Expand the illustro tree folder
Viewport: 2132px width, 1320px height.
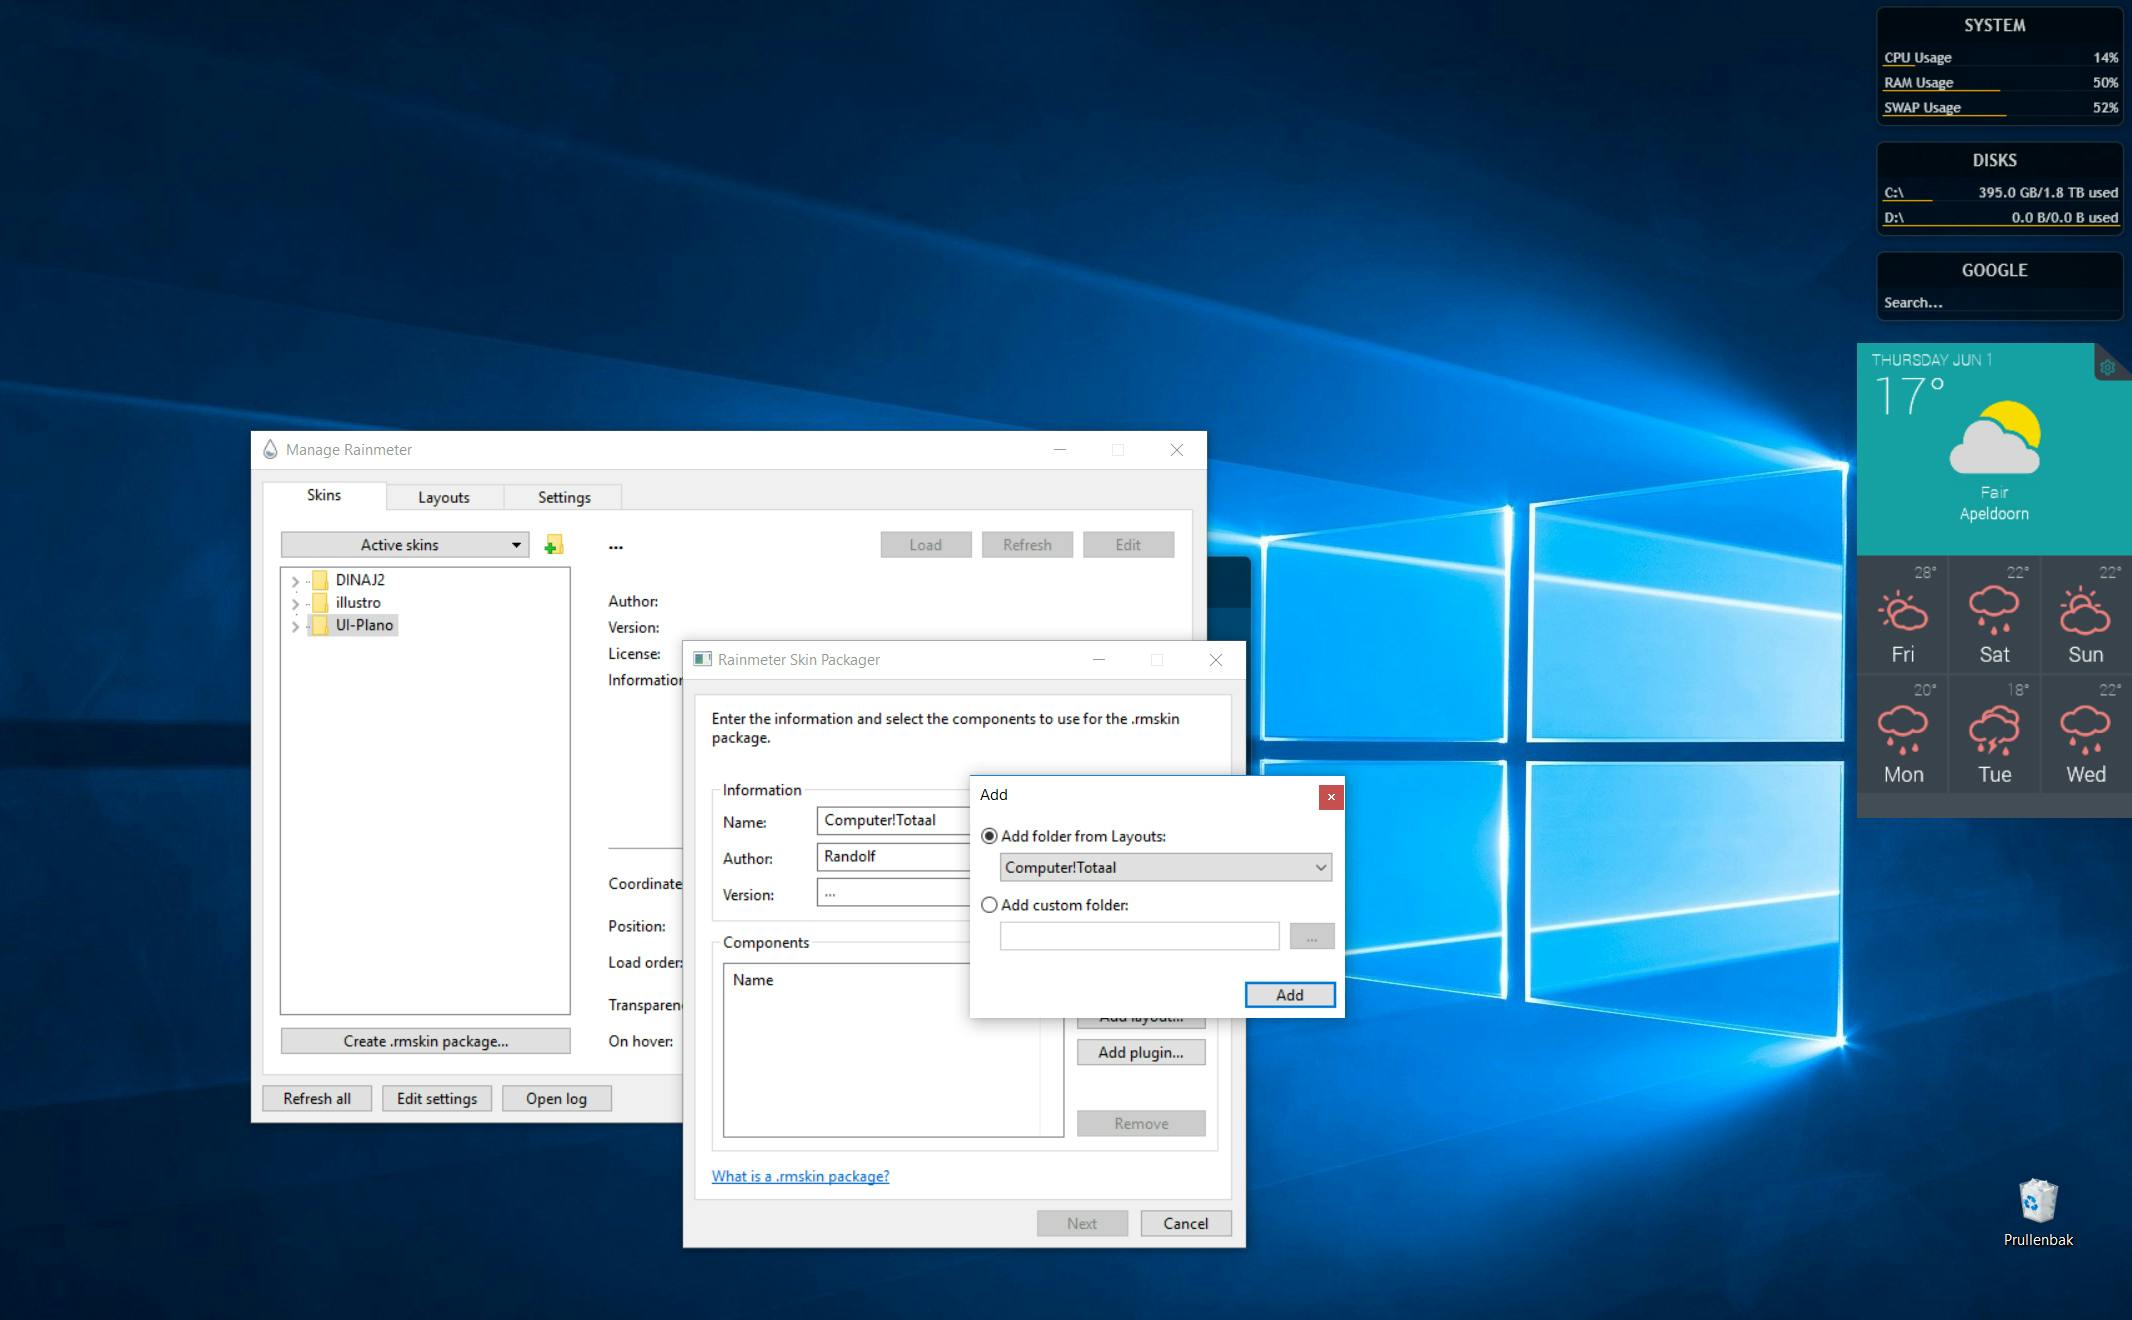click(295, 604)
